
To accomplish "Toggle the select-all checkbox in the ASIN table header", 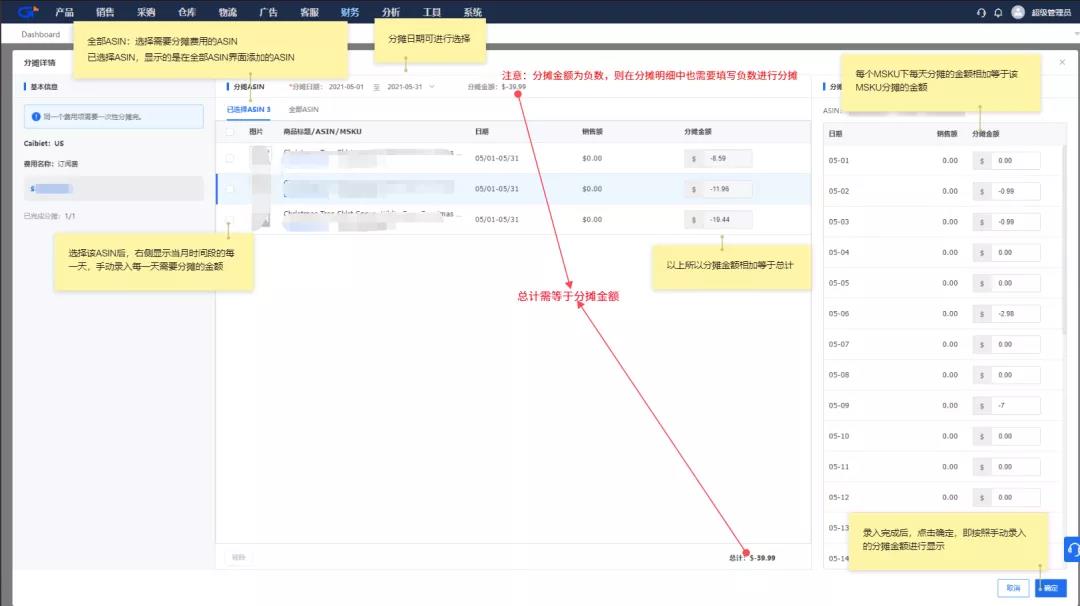I will click(x=230, y=132).
